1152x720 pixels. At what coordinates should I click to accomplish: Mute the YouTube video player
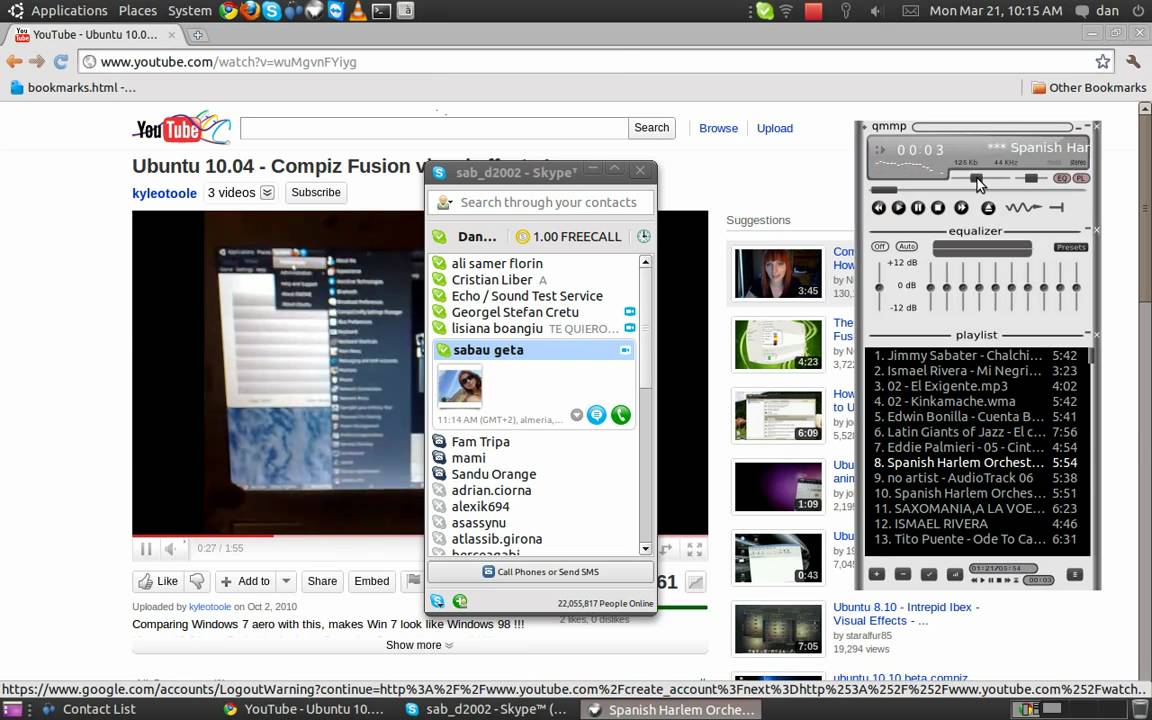170,549
